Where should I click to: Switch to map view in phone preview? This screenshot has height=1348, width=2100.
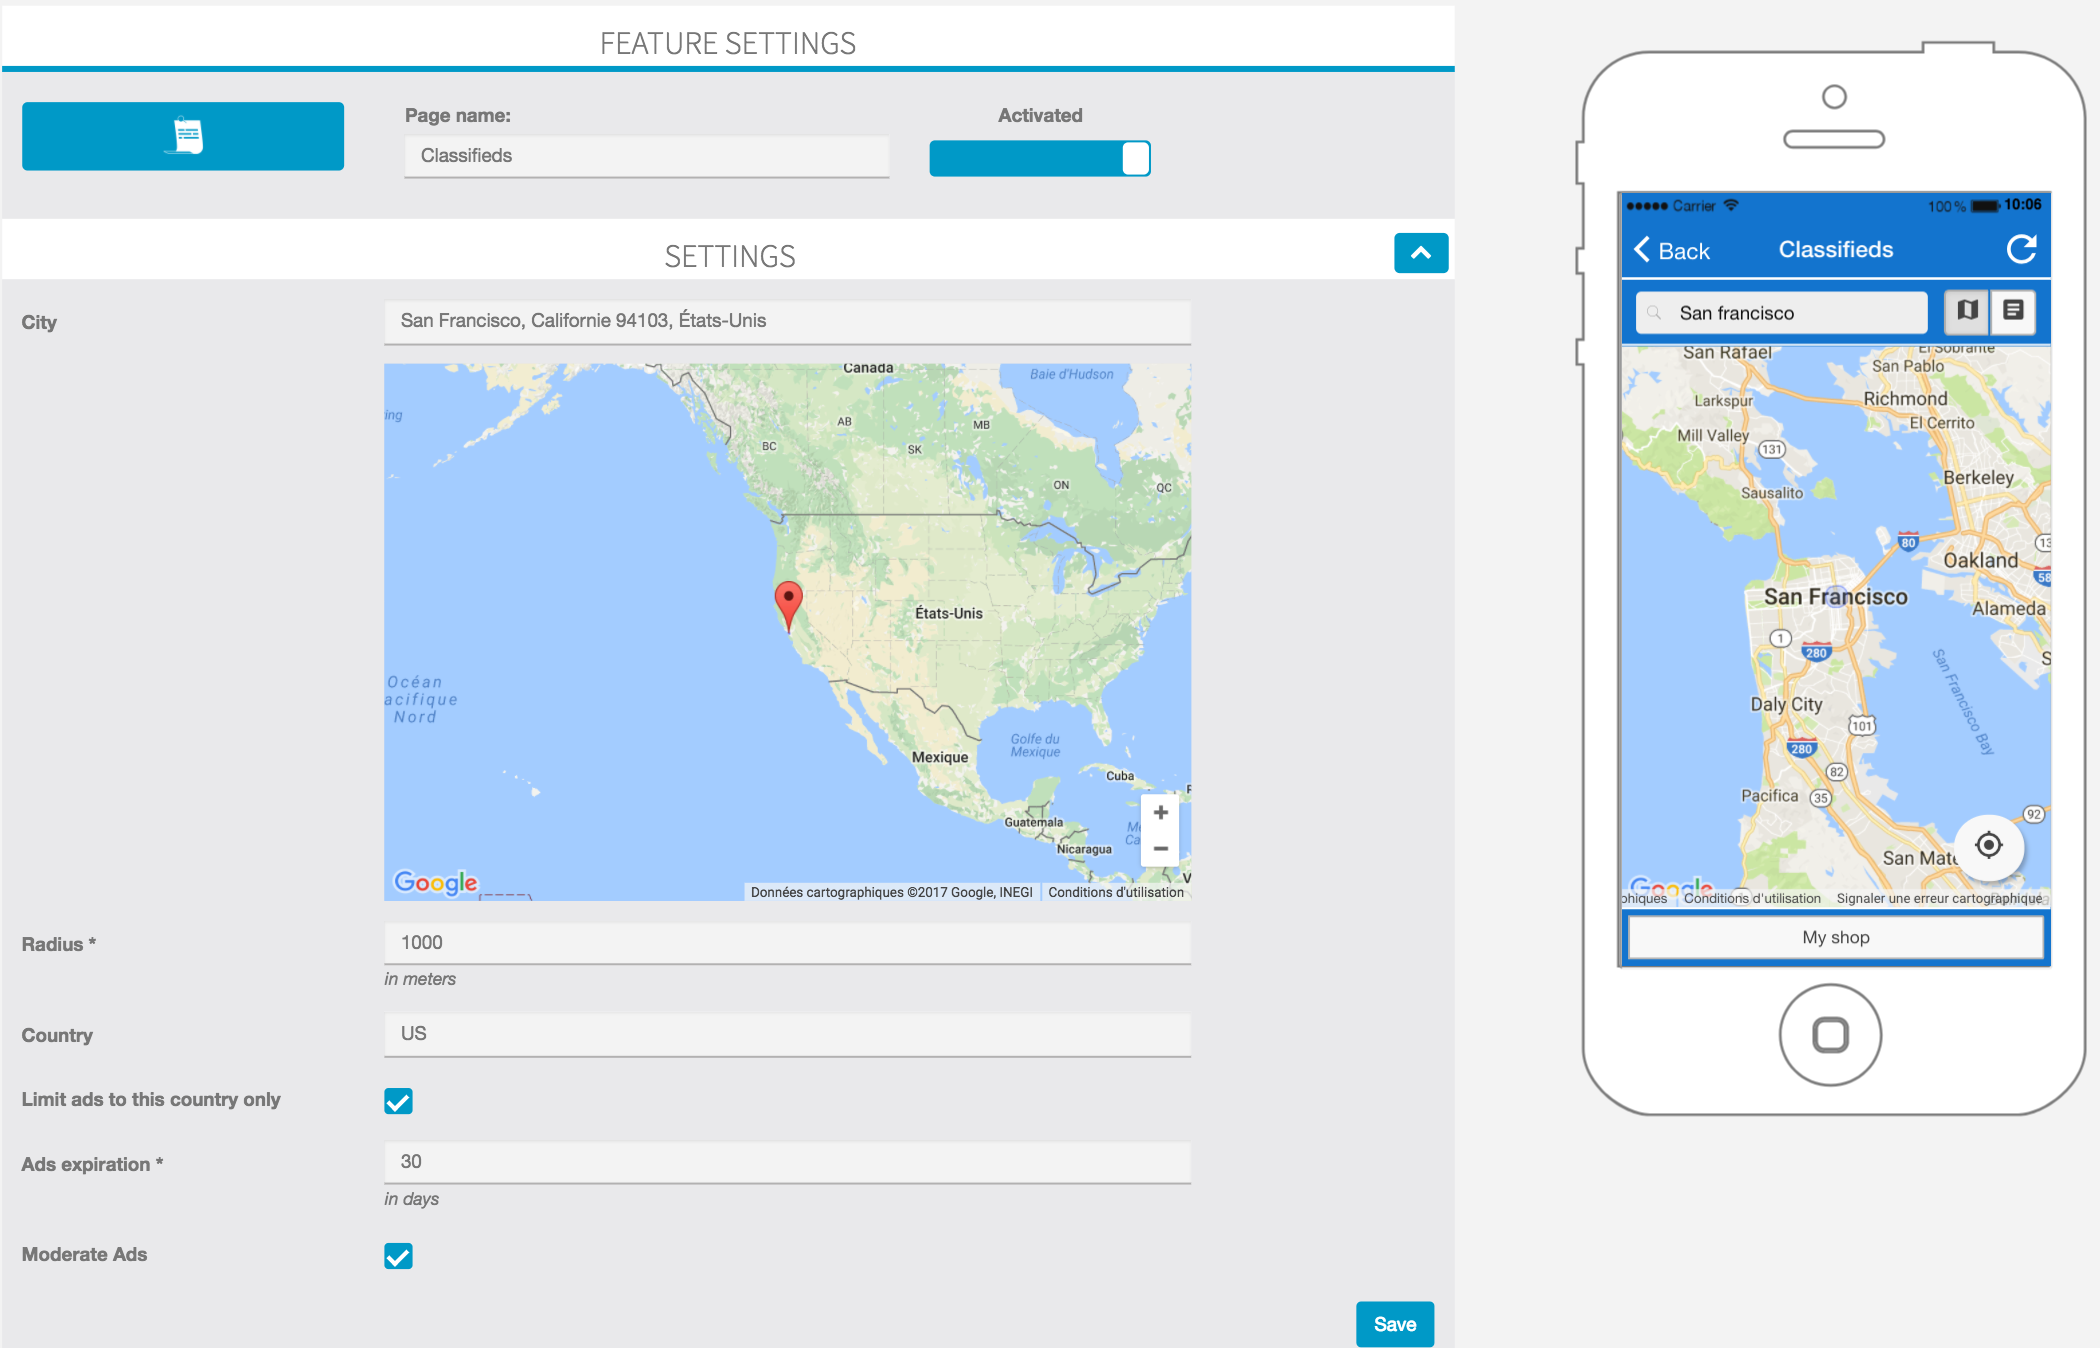point(1966,311)
